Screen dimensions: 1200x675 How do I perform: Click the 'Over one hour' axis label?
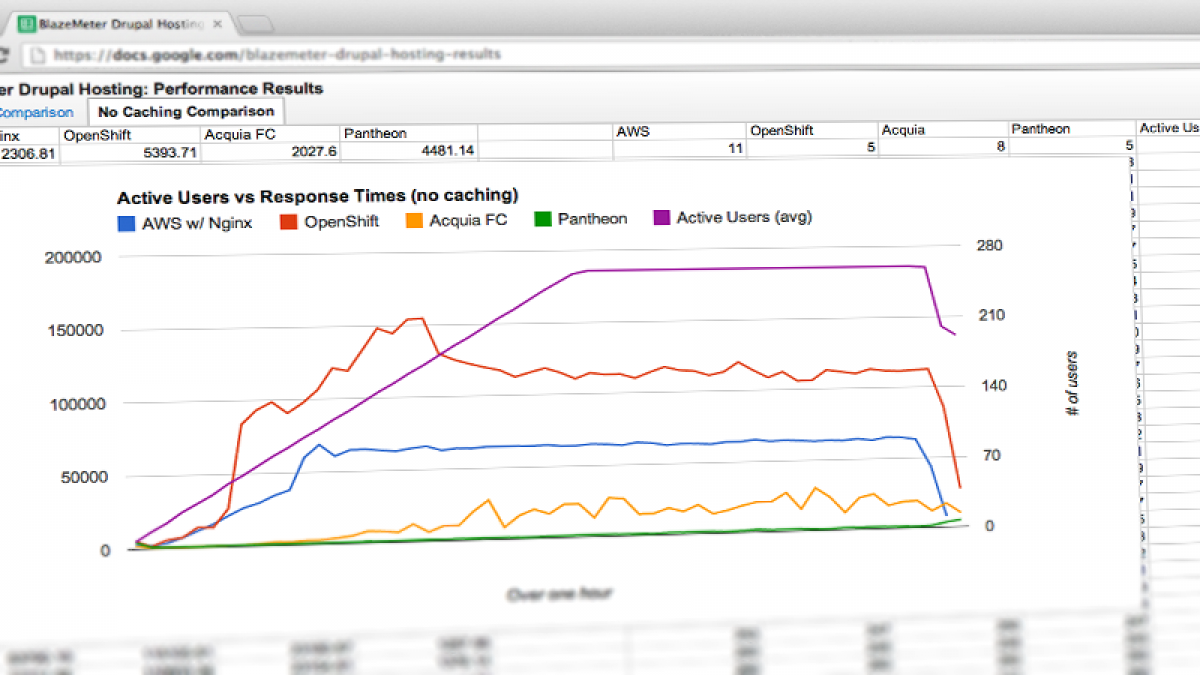click(x=559, y=594)
